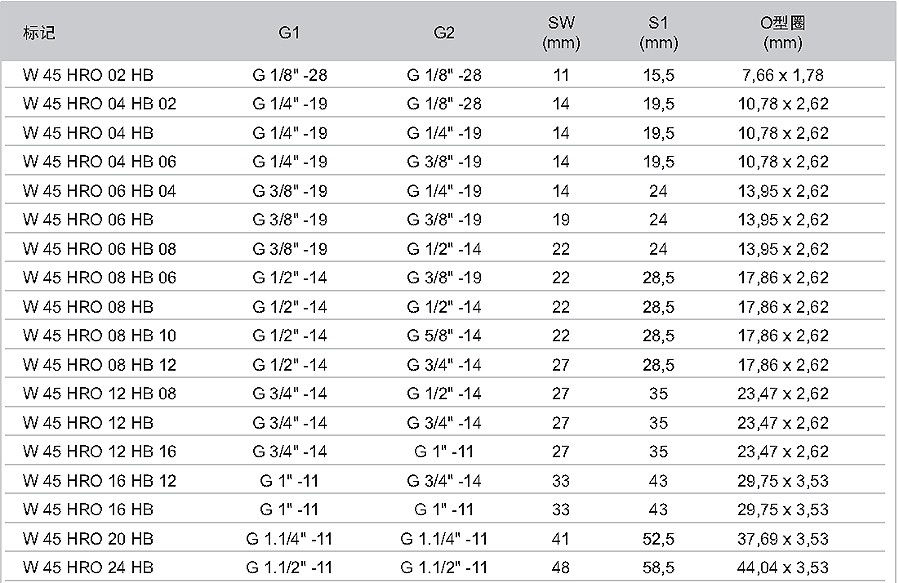This screenshot has width=899, height=583.
Task: Click O-ring value 44,04 x 3,53
Action: [x=783, y=567]
